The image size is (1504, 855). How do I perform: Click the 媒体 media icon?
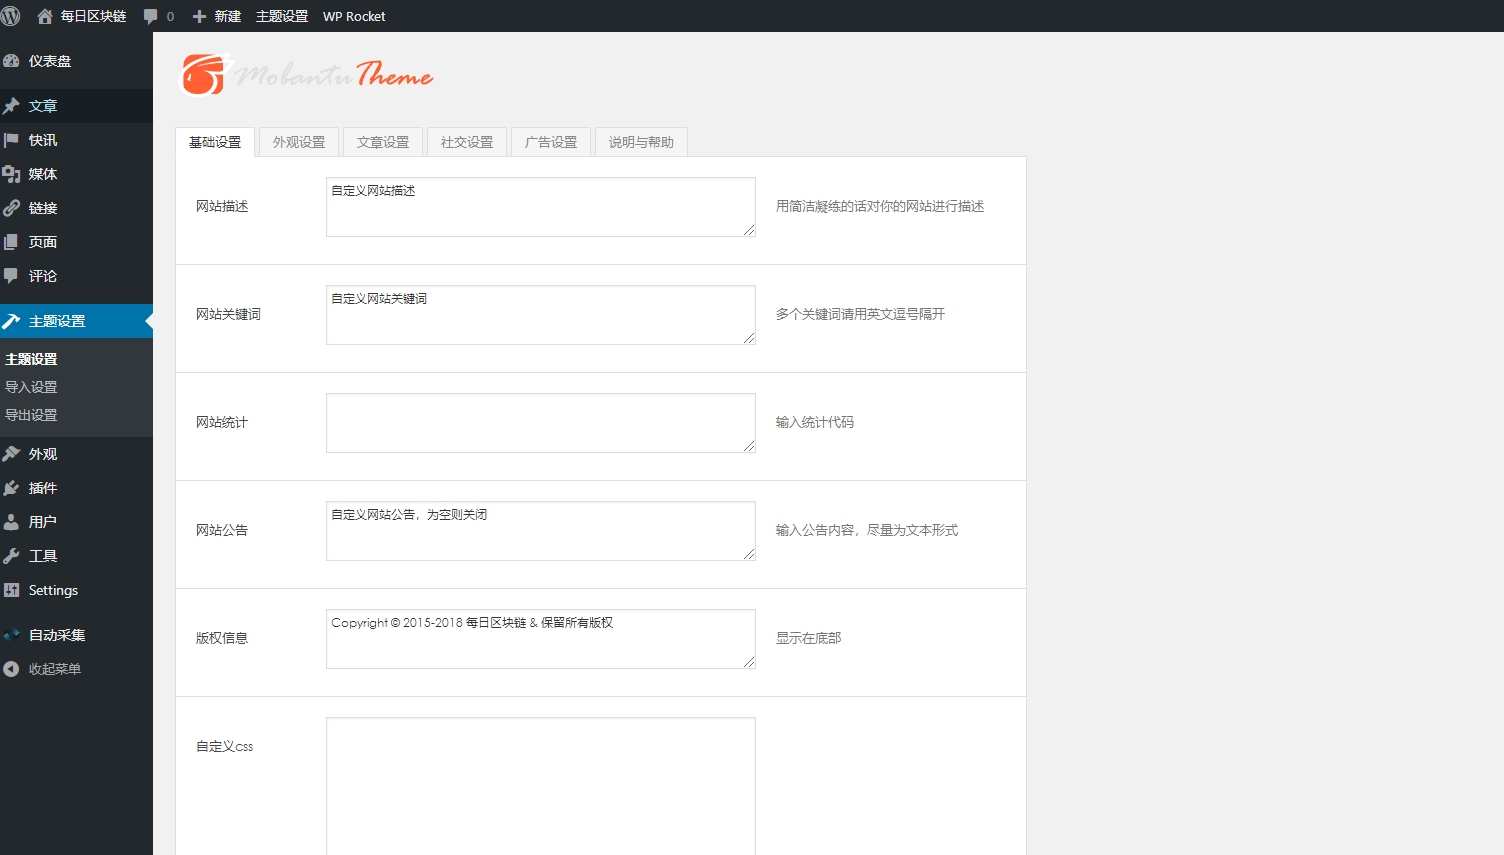(11, 174)
